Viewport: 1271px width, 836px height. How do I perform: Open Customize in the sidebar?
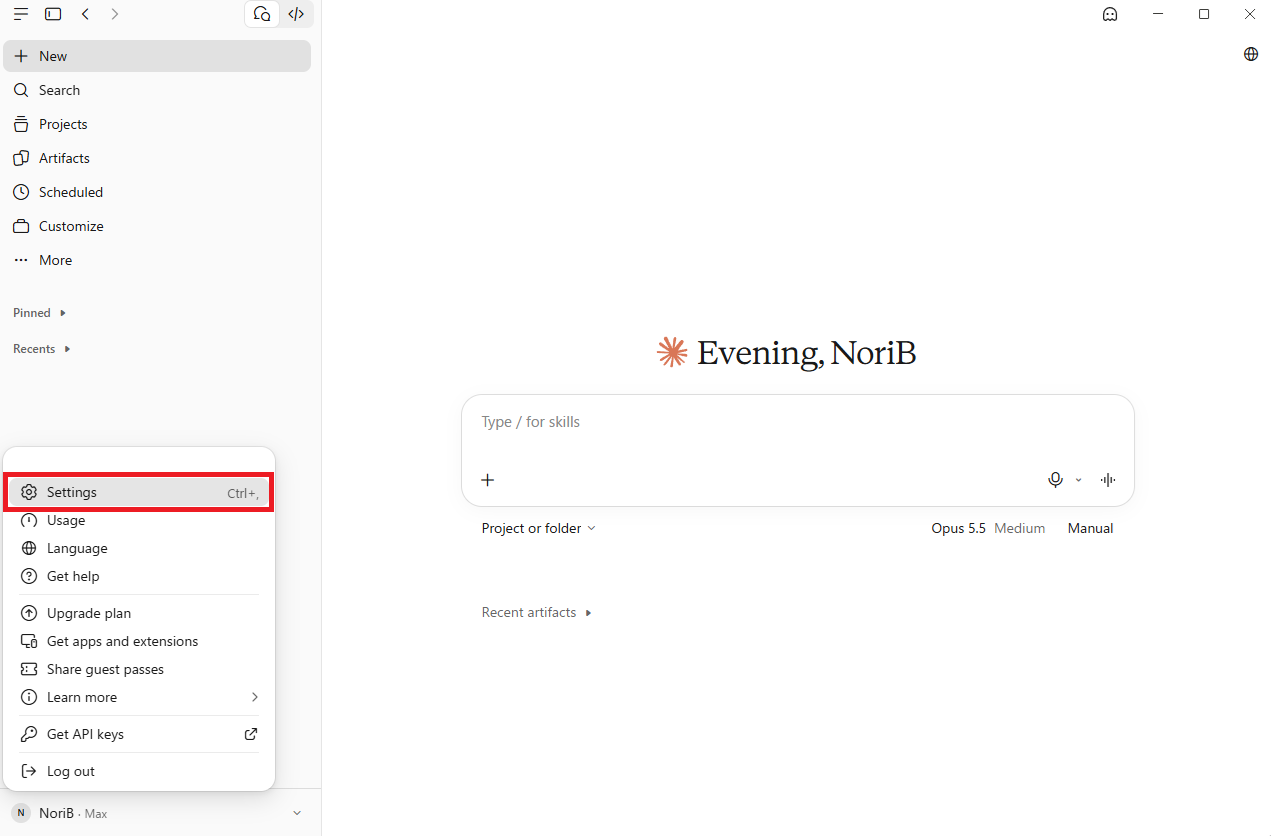point(157,226)
